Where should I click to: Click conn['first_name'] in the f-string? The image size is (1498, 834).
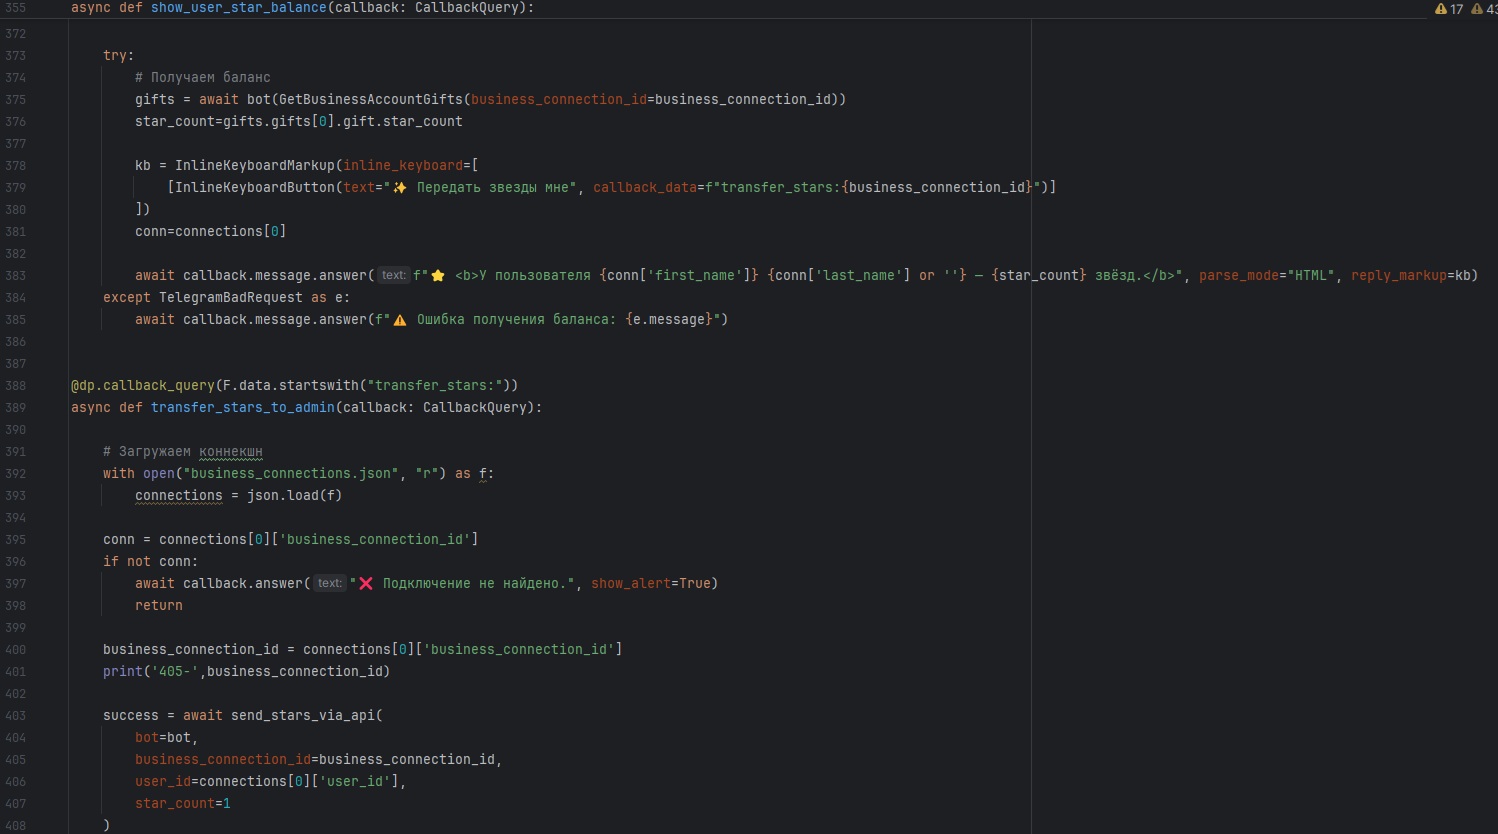(x=679, y=275)
